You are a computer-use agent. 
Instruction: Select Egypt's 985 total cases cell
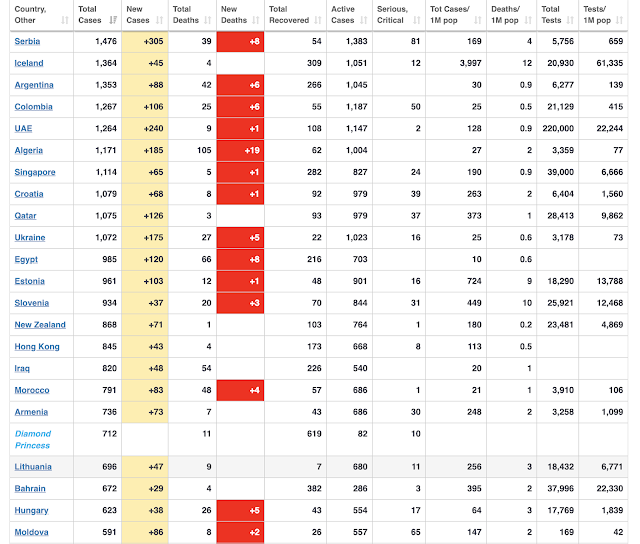98,259
